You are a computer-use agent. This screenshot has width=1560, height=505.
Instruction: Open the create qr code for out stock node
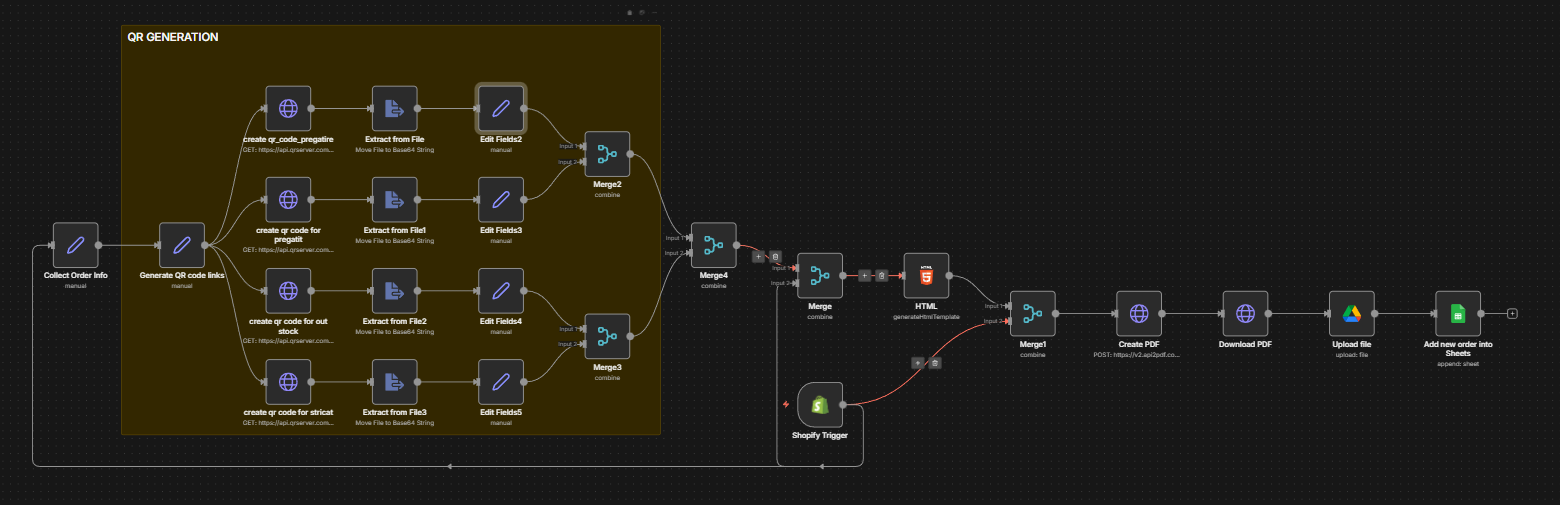(288, 291)
